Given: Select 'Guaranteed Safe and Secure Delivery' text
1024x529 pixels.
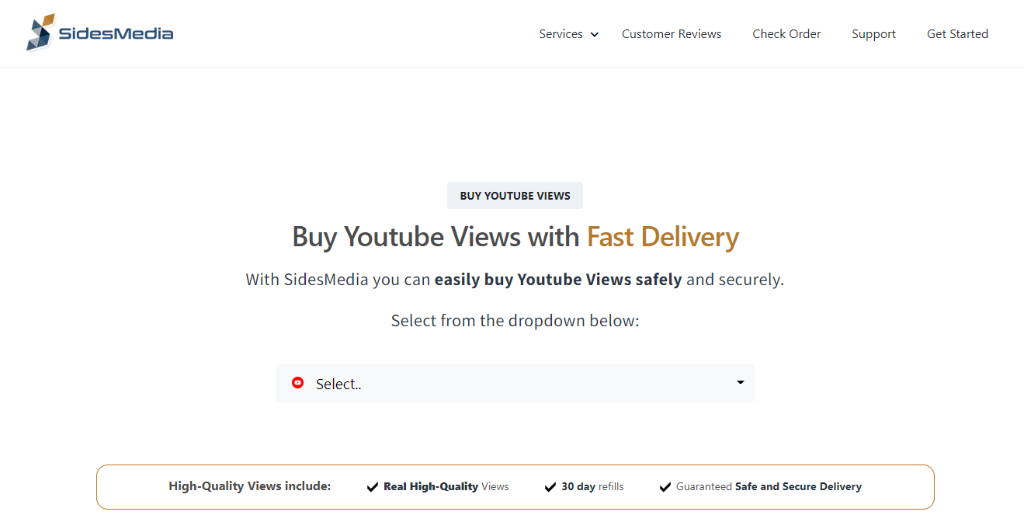Looking at the screenshot, I should coord(769,487).
